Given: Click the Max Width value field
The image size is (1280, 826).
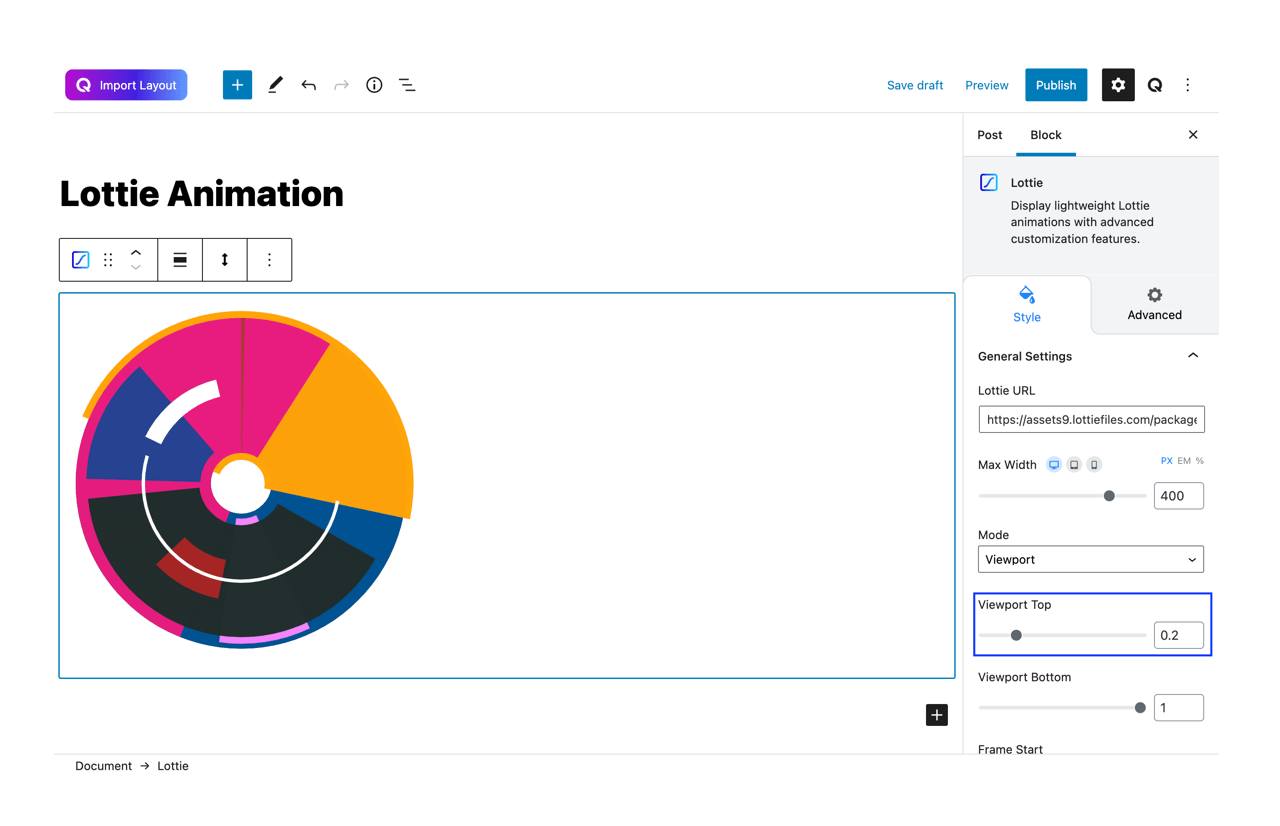Looking at the screenshot, I should pos(1179,496).
